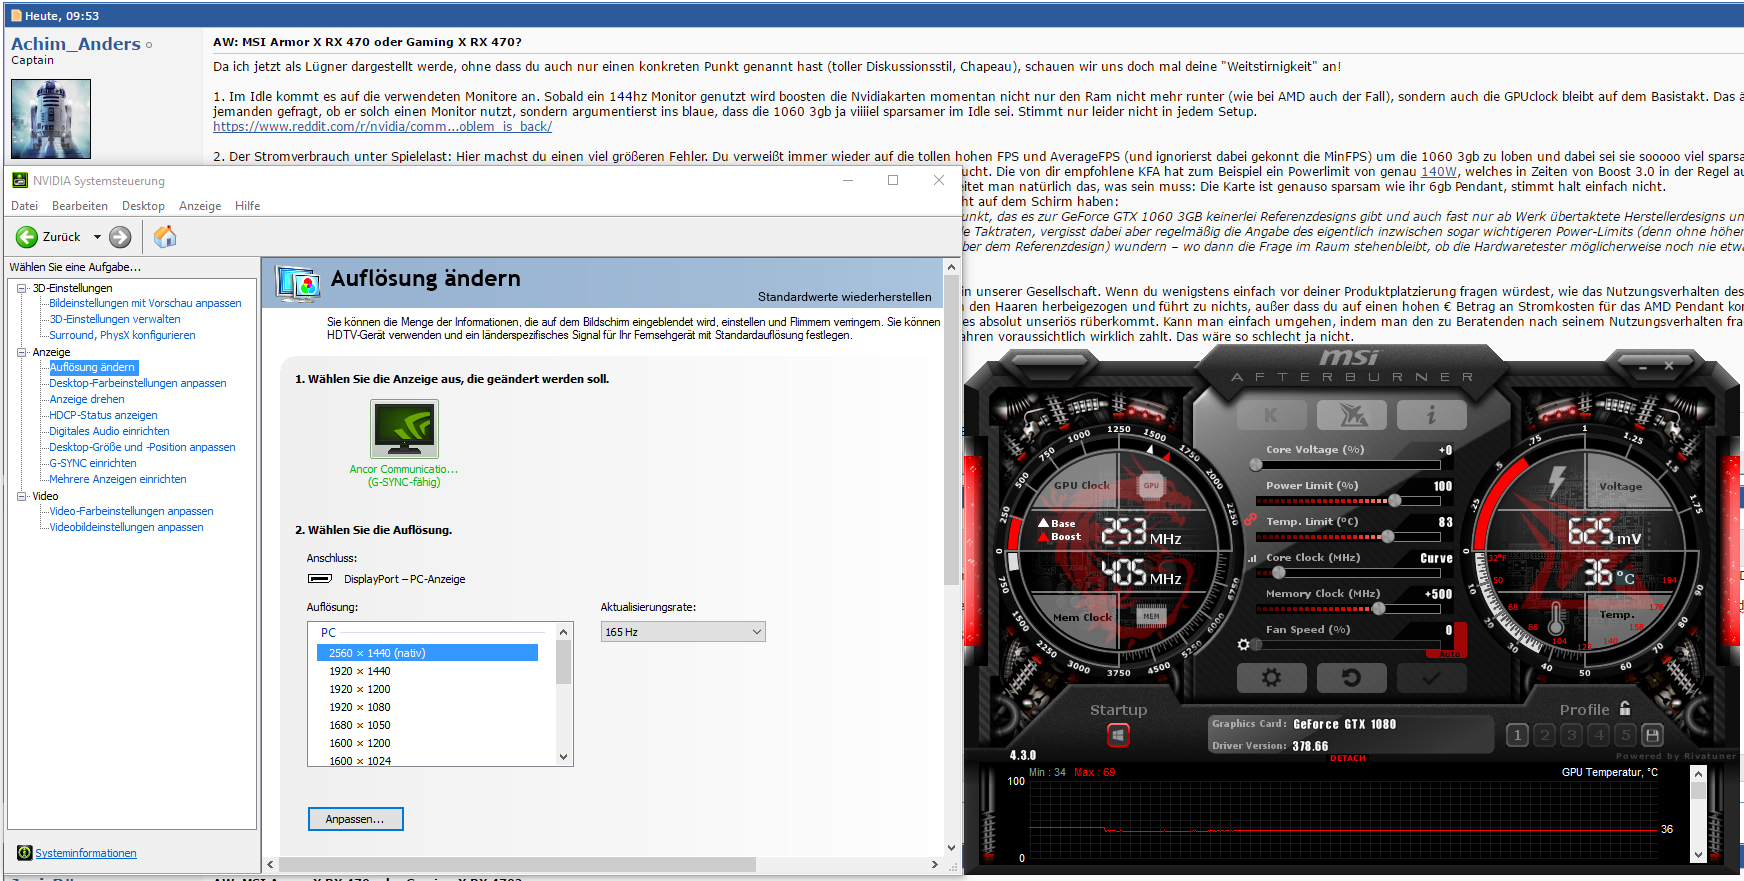Click the lightning bolt voltage icon

[x=1557, y=480]
